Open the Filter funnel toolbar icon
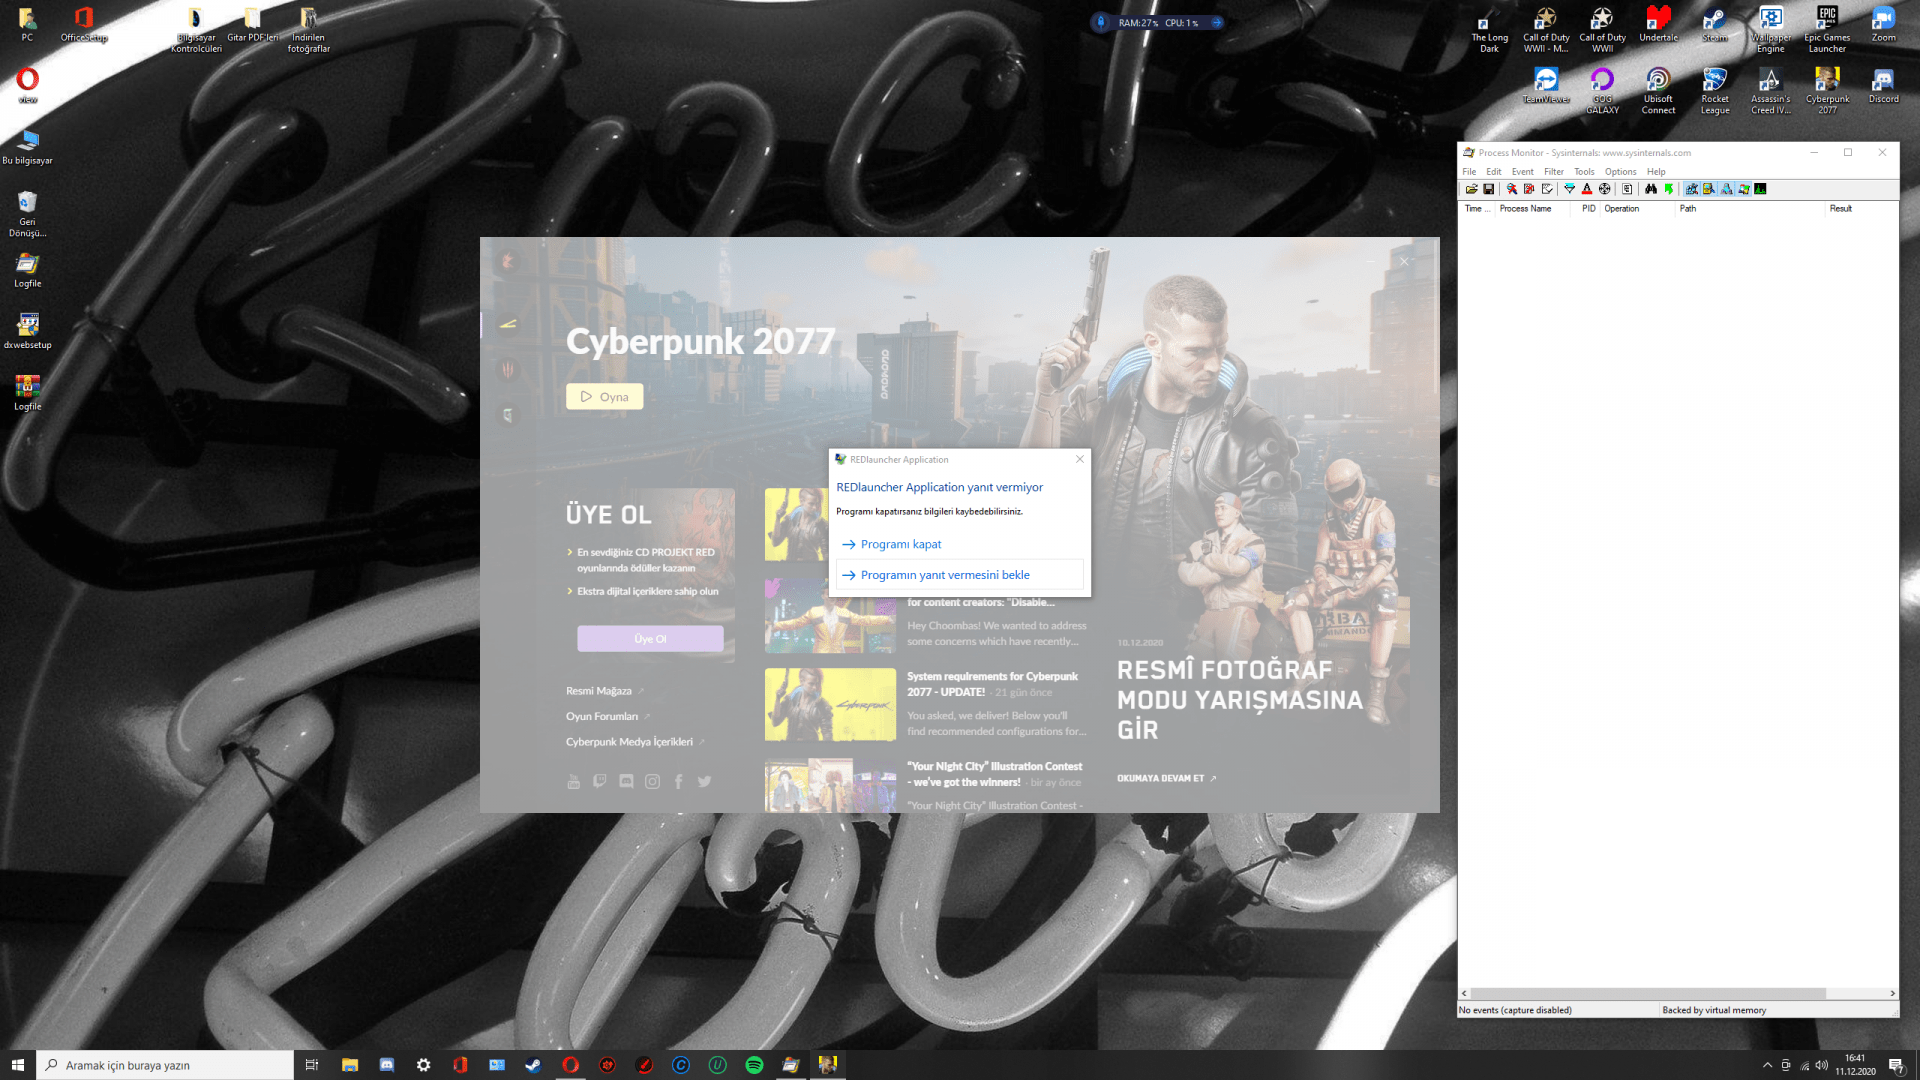Viewport: 1920px width, 1080px height. click(1569, 189)
